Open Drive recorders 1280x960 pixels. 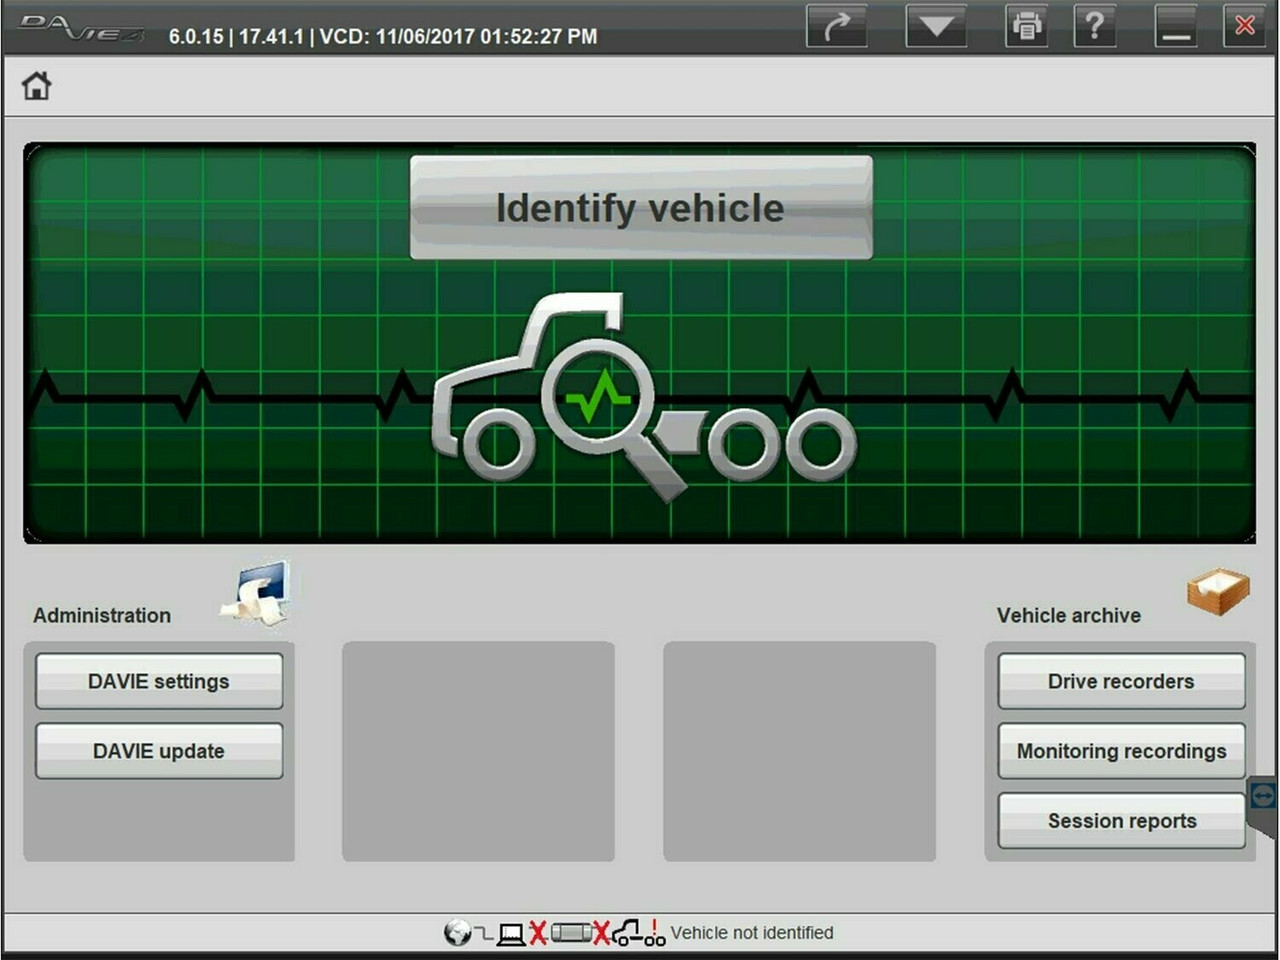click(1120, 681)
